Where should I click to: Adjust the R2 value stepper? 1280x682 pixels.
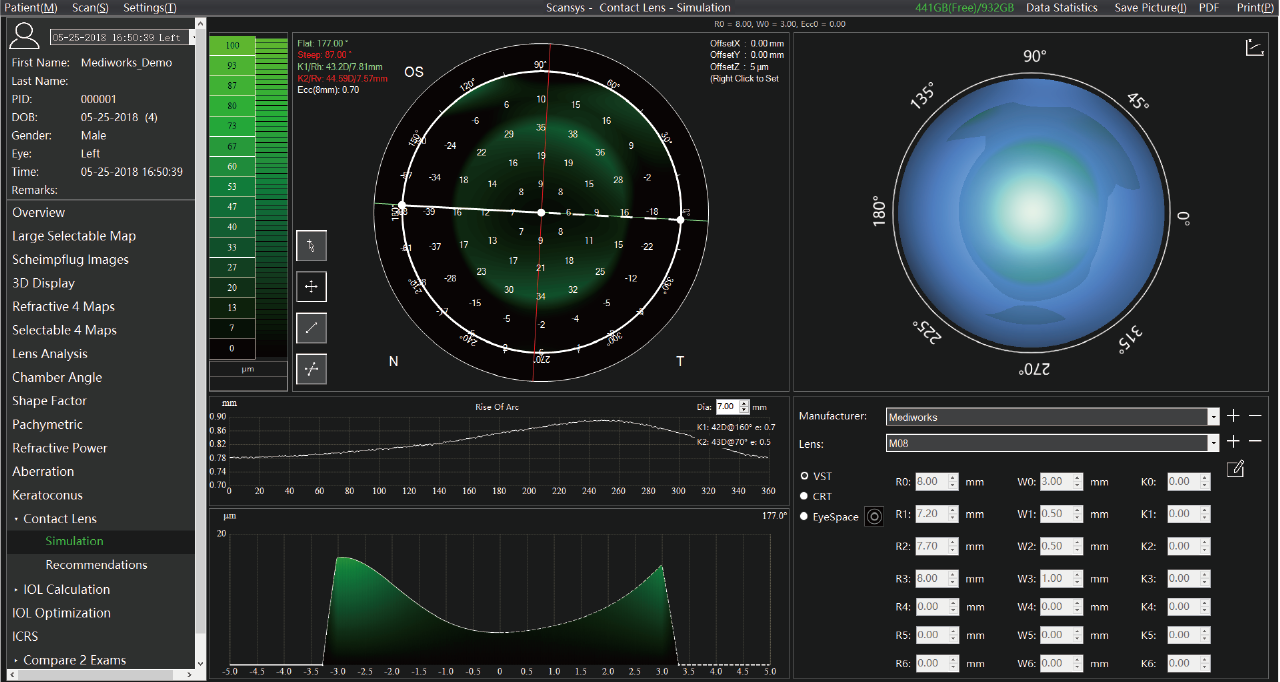click(x=953, y=546)
